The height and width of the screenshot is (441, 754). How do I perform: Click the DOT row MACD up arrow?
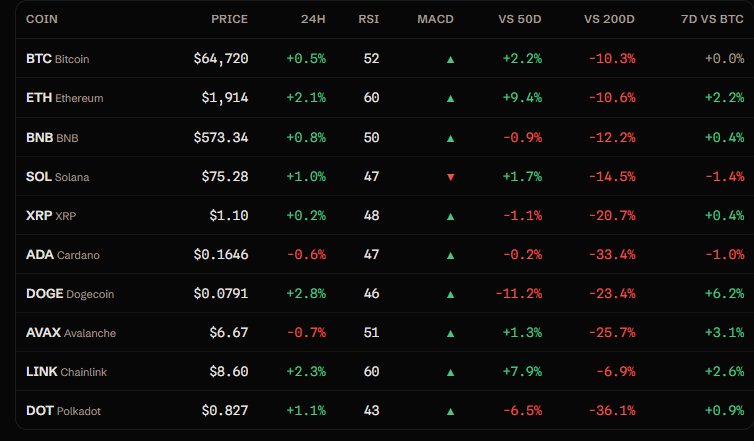pyautogui.click(x=451, y=412)
